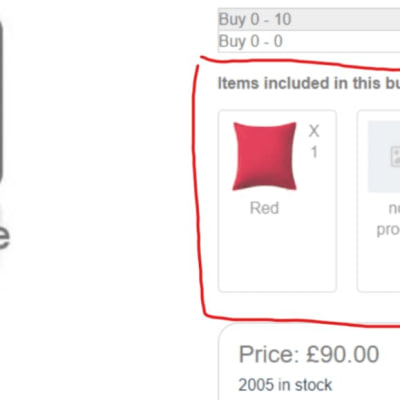Click the number "10" in first Buy row
Screen dimensions: 400x400
283,19
